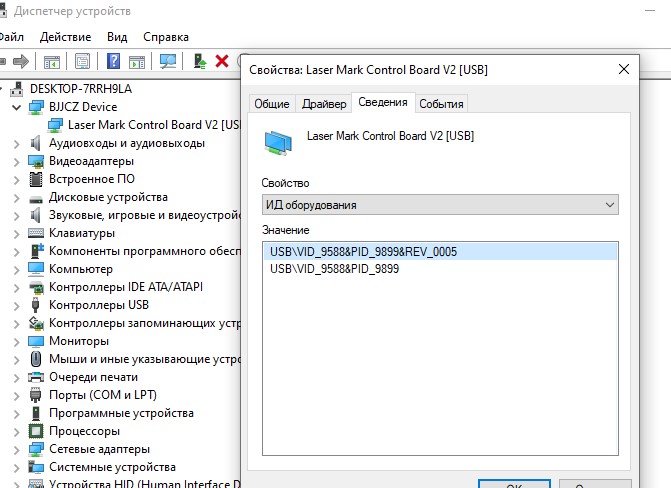Click the Встроенное ПО firmware chip icon

click(36, 179)
